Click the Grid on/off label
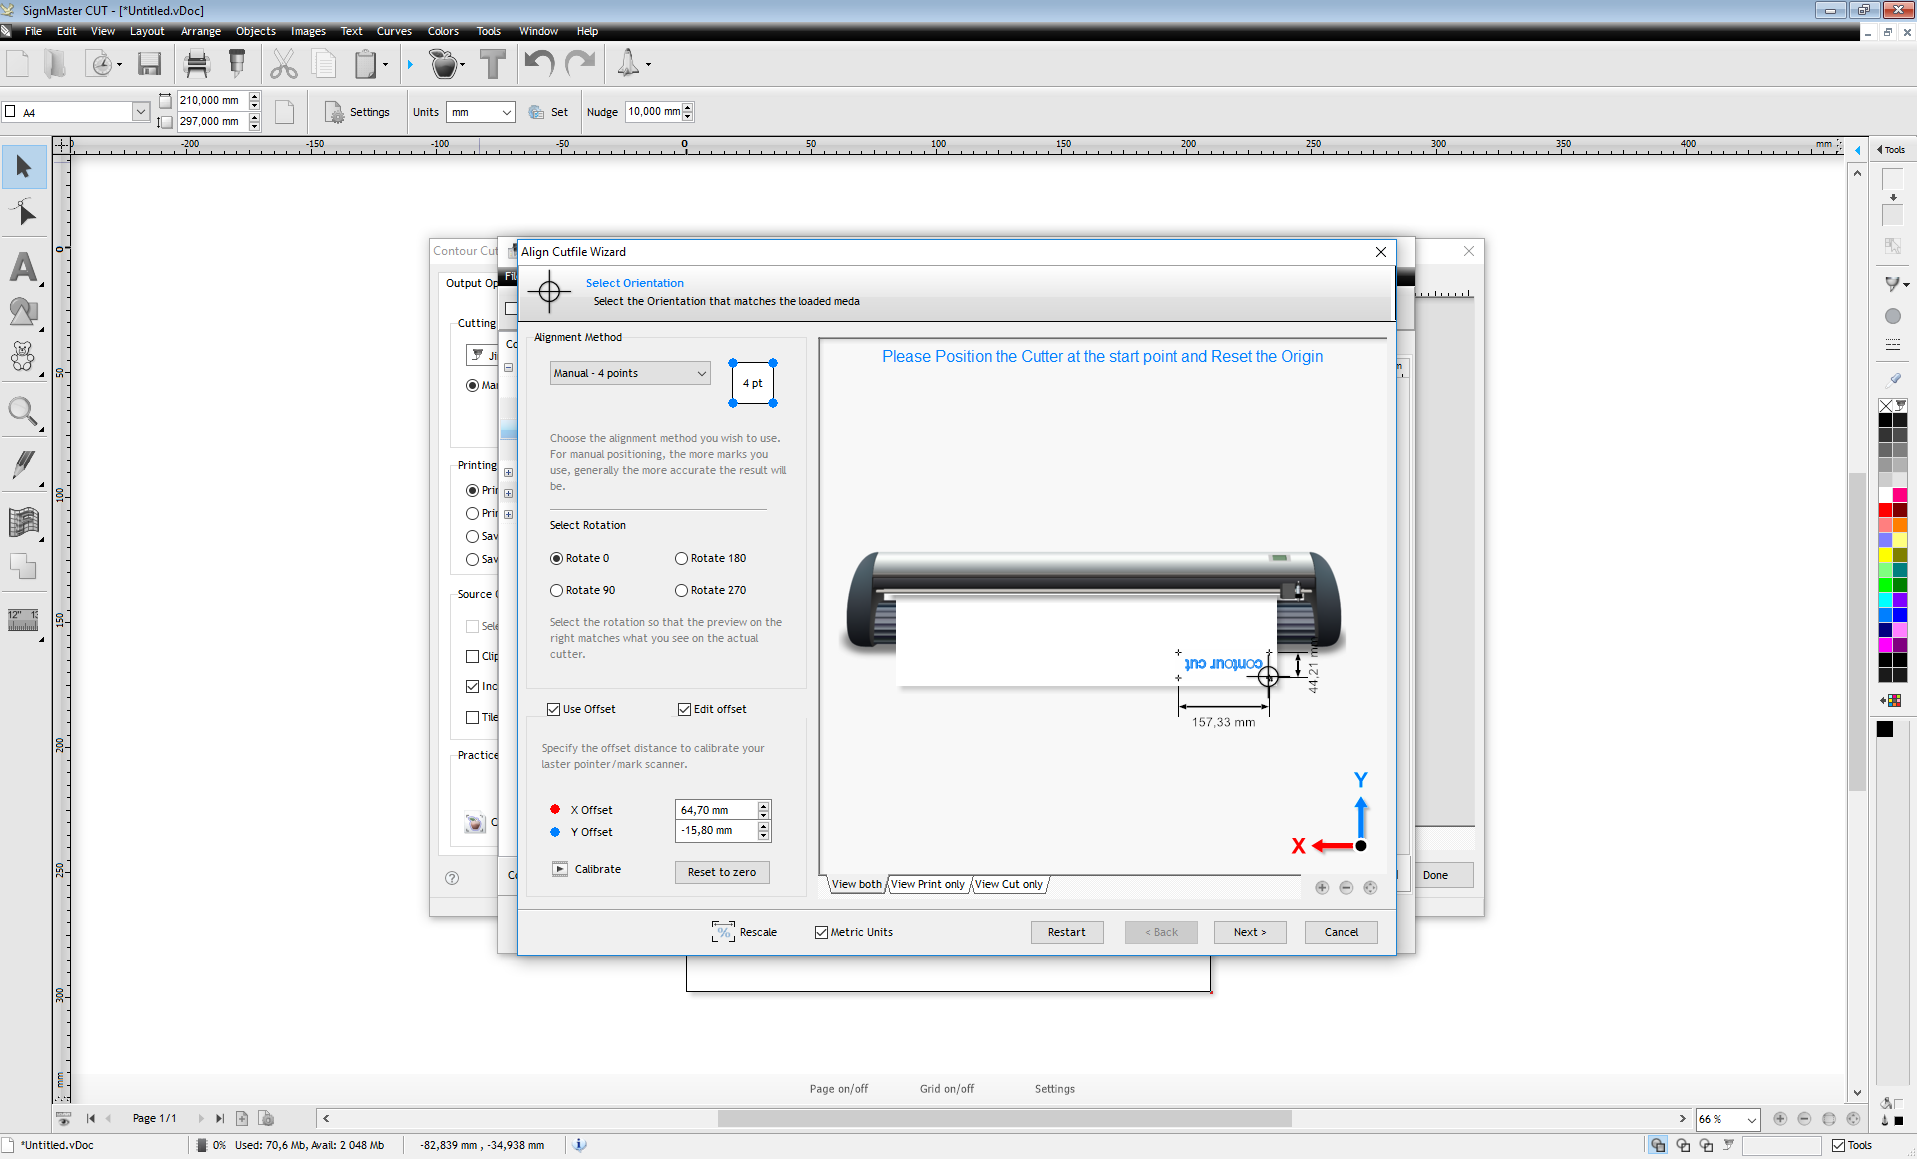Screen dimensions: 1917x1159 [947, 1089]
